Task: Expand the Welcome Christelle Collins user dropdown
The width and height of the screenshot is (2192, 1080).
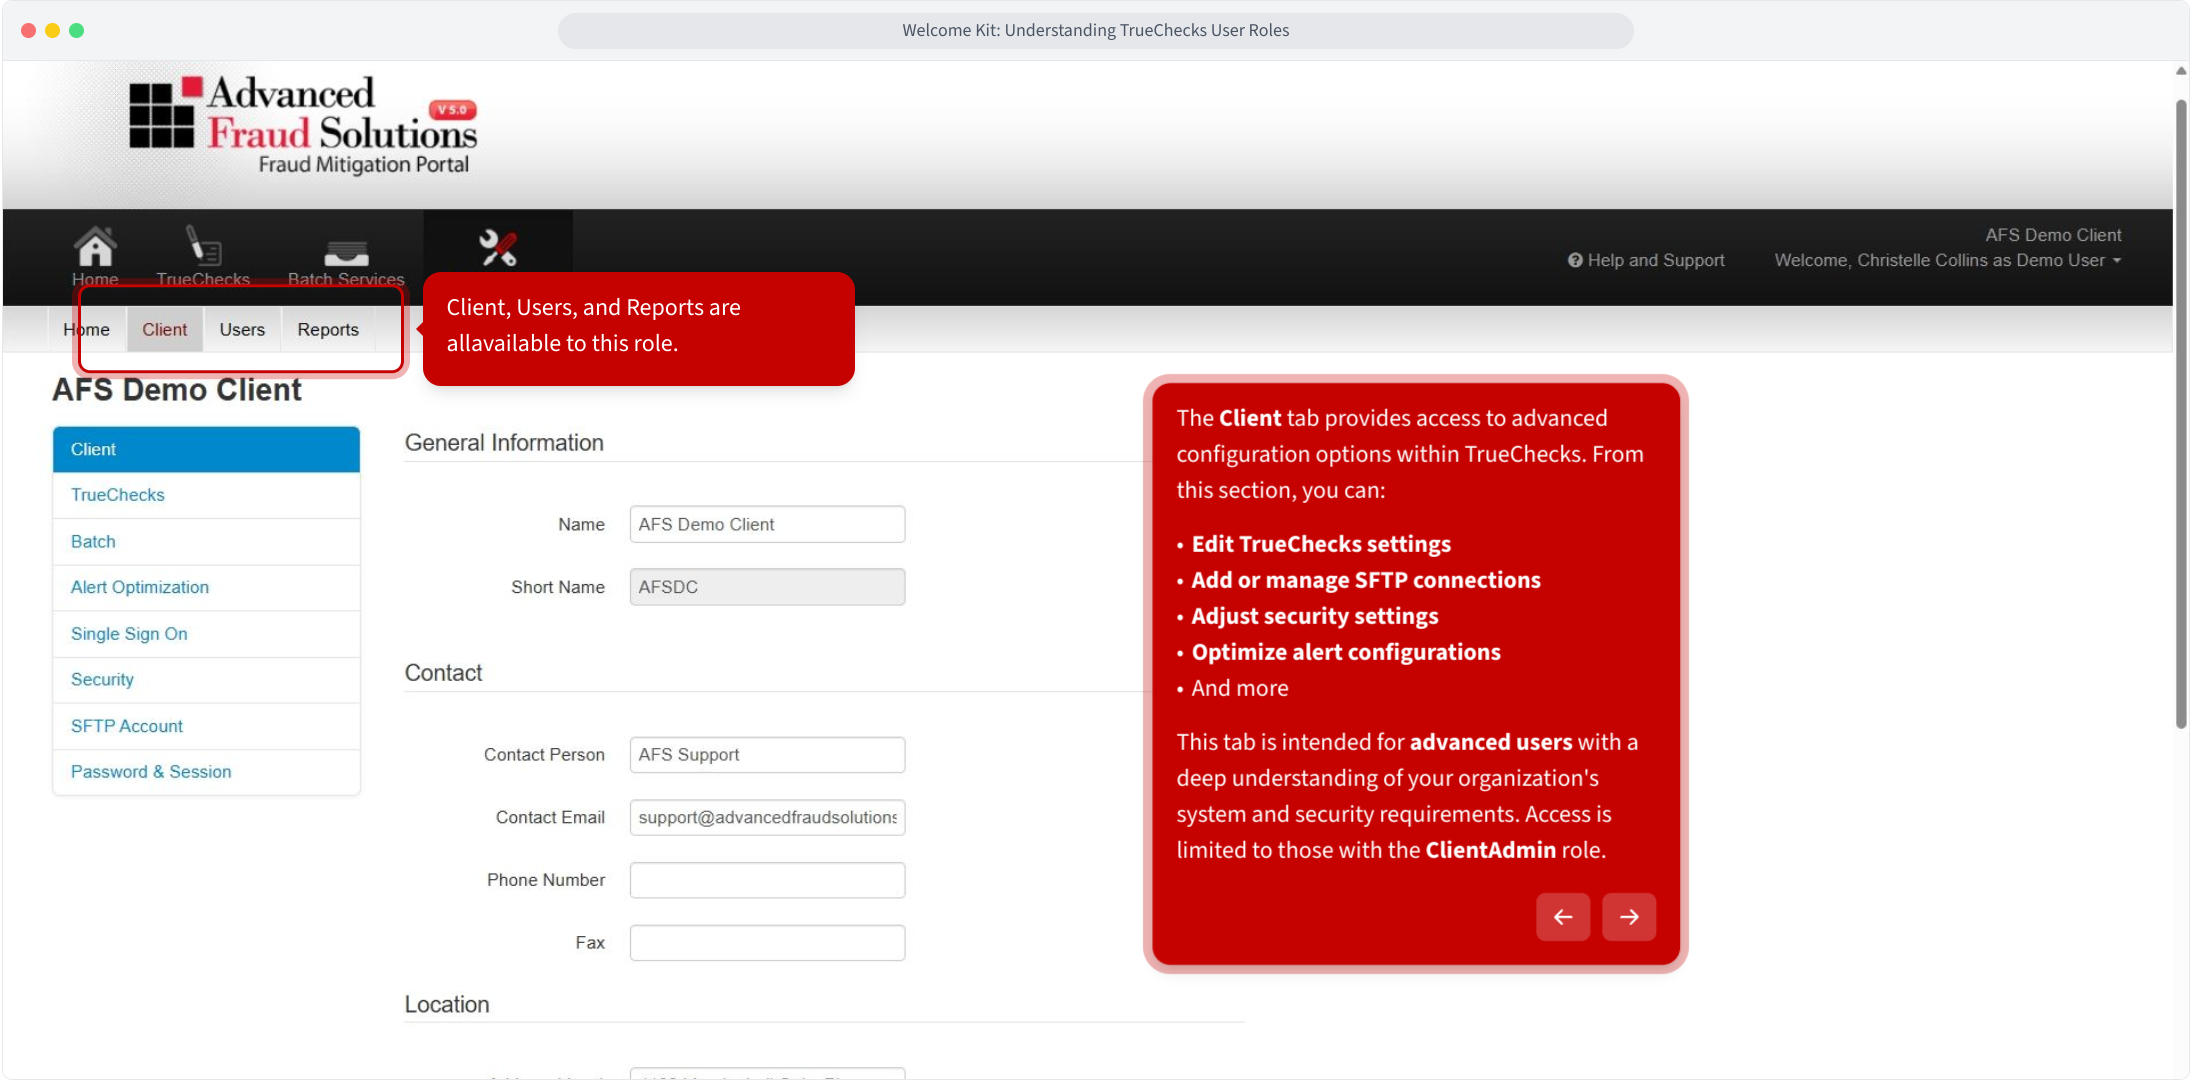Action: tap(1948, 260)
